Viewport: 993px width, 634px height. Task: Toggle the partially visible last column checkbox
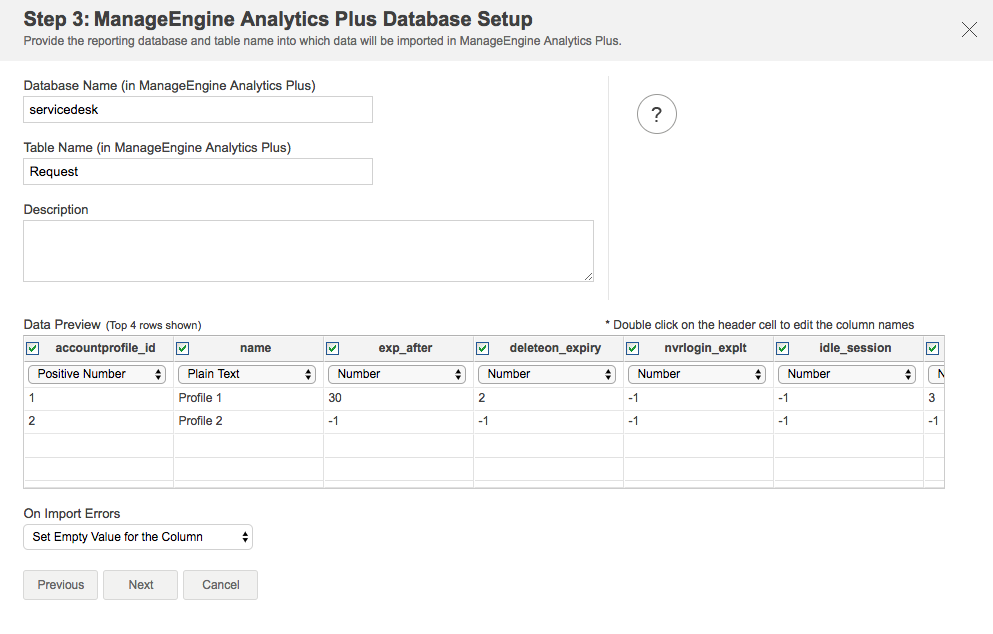tap(932, 348)
